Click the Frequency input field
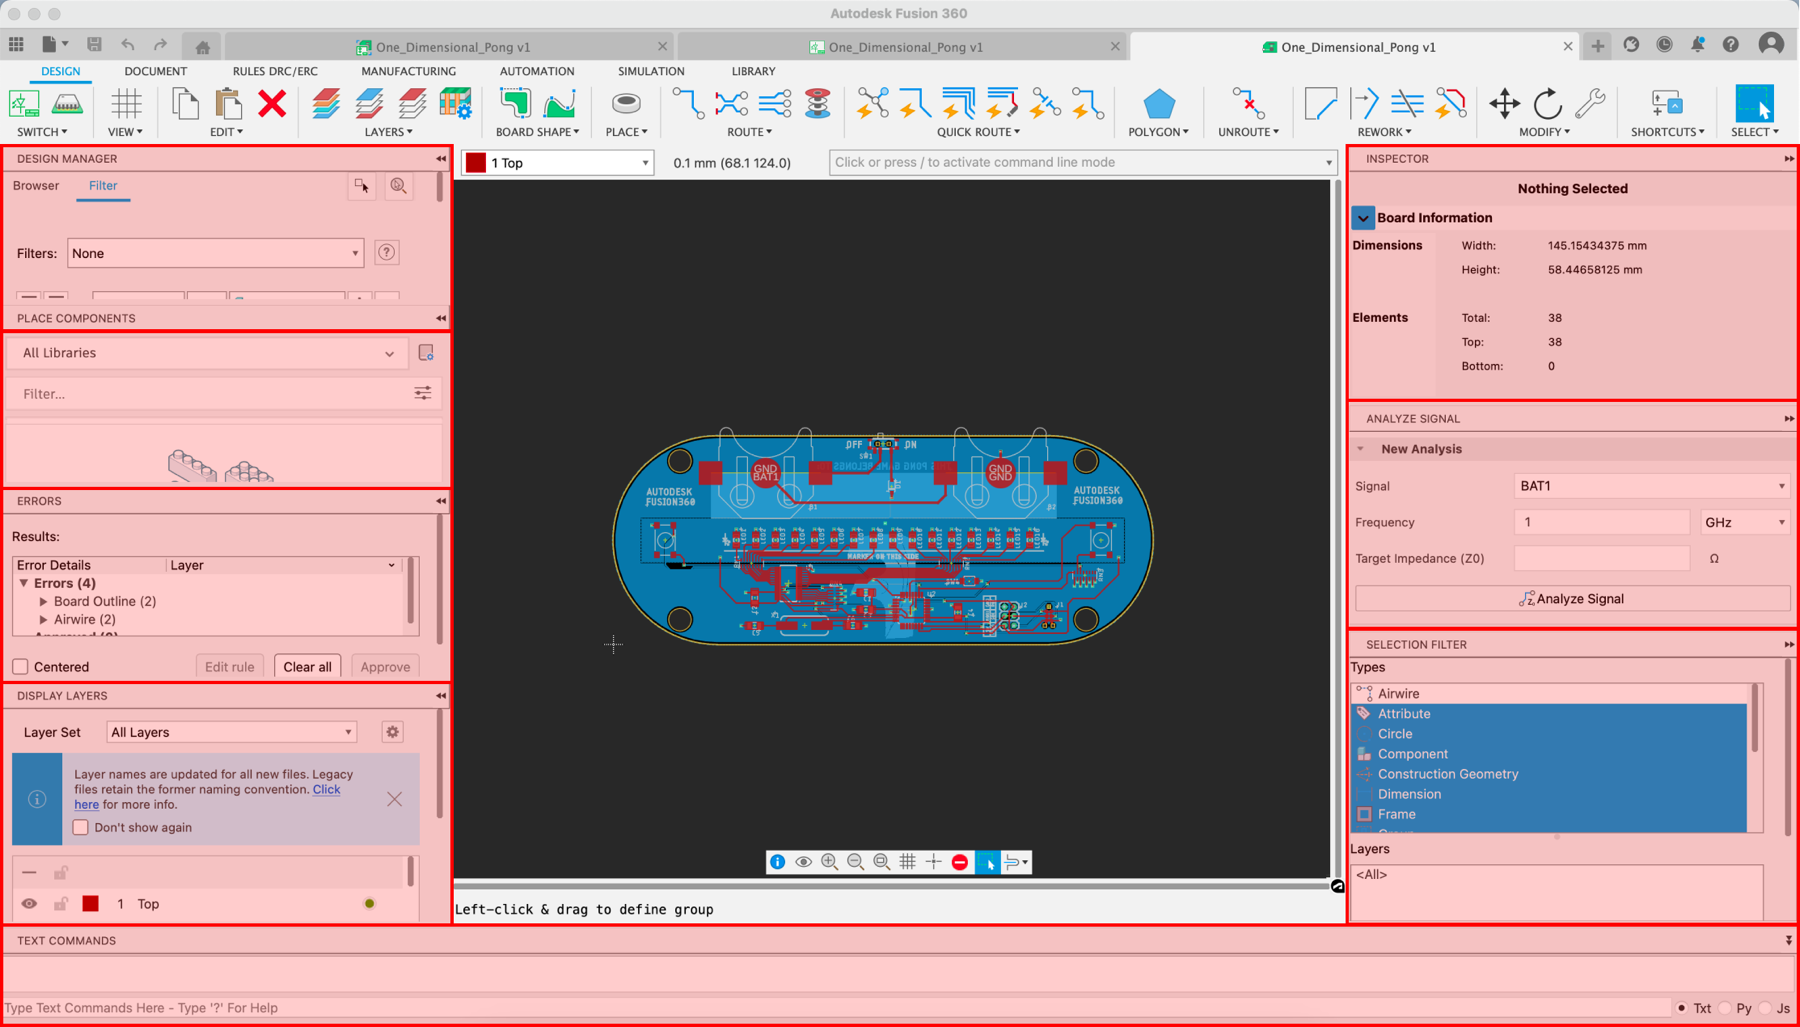Image resolution: width=1800 pixels, height=1027 pixels. [x=1602, y=522]
